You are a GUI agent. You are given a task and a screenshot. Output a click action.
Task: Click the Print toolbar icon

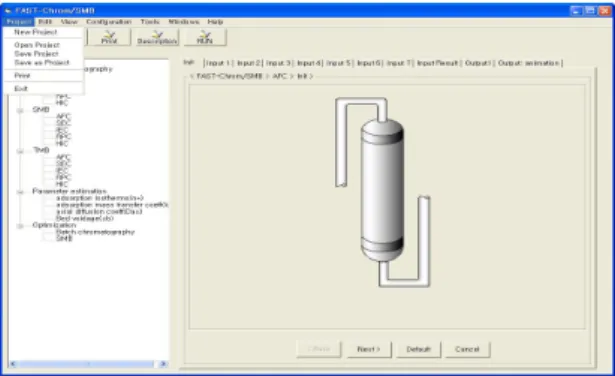[x=109, y=37]
